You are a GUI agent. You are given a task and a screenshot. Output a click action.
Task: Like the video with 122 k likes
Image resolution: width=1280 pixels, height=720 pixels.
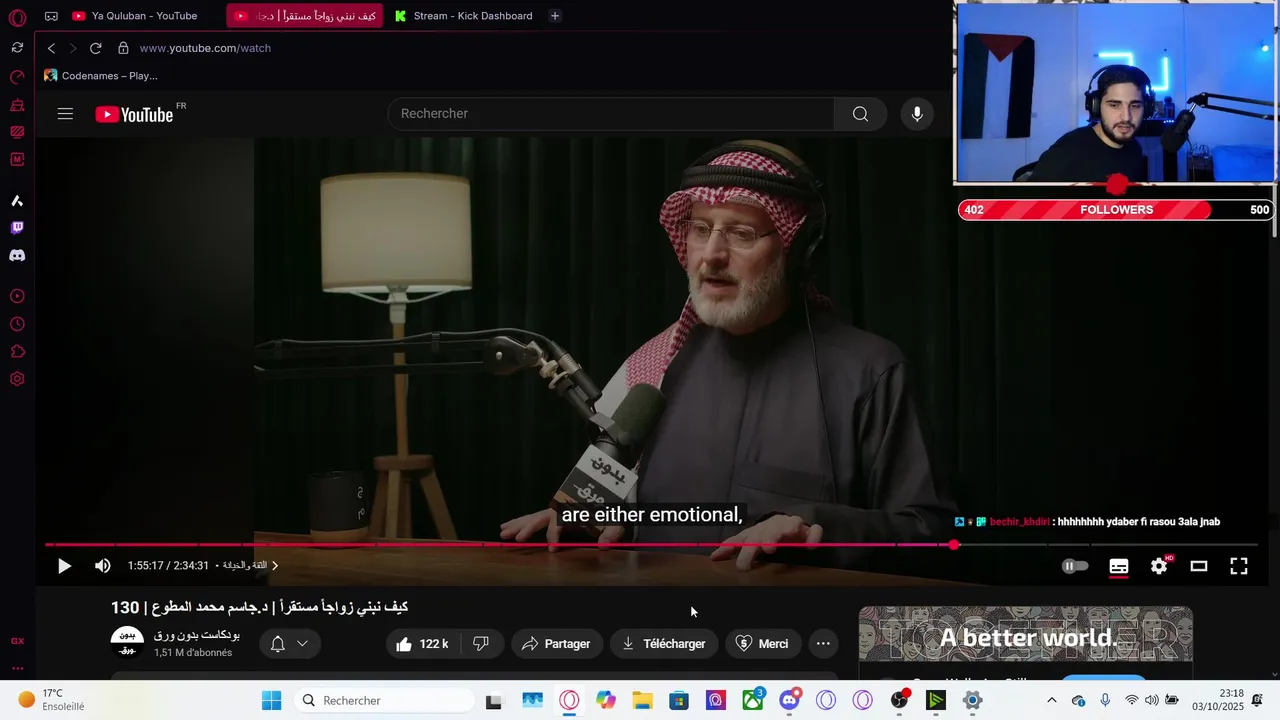click(x=422, y=644)
